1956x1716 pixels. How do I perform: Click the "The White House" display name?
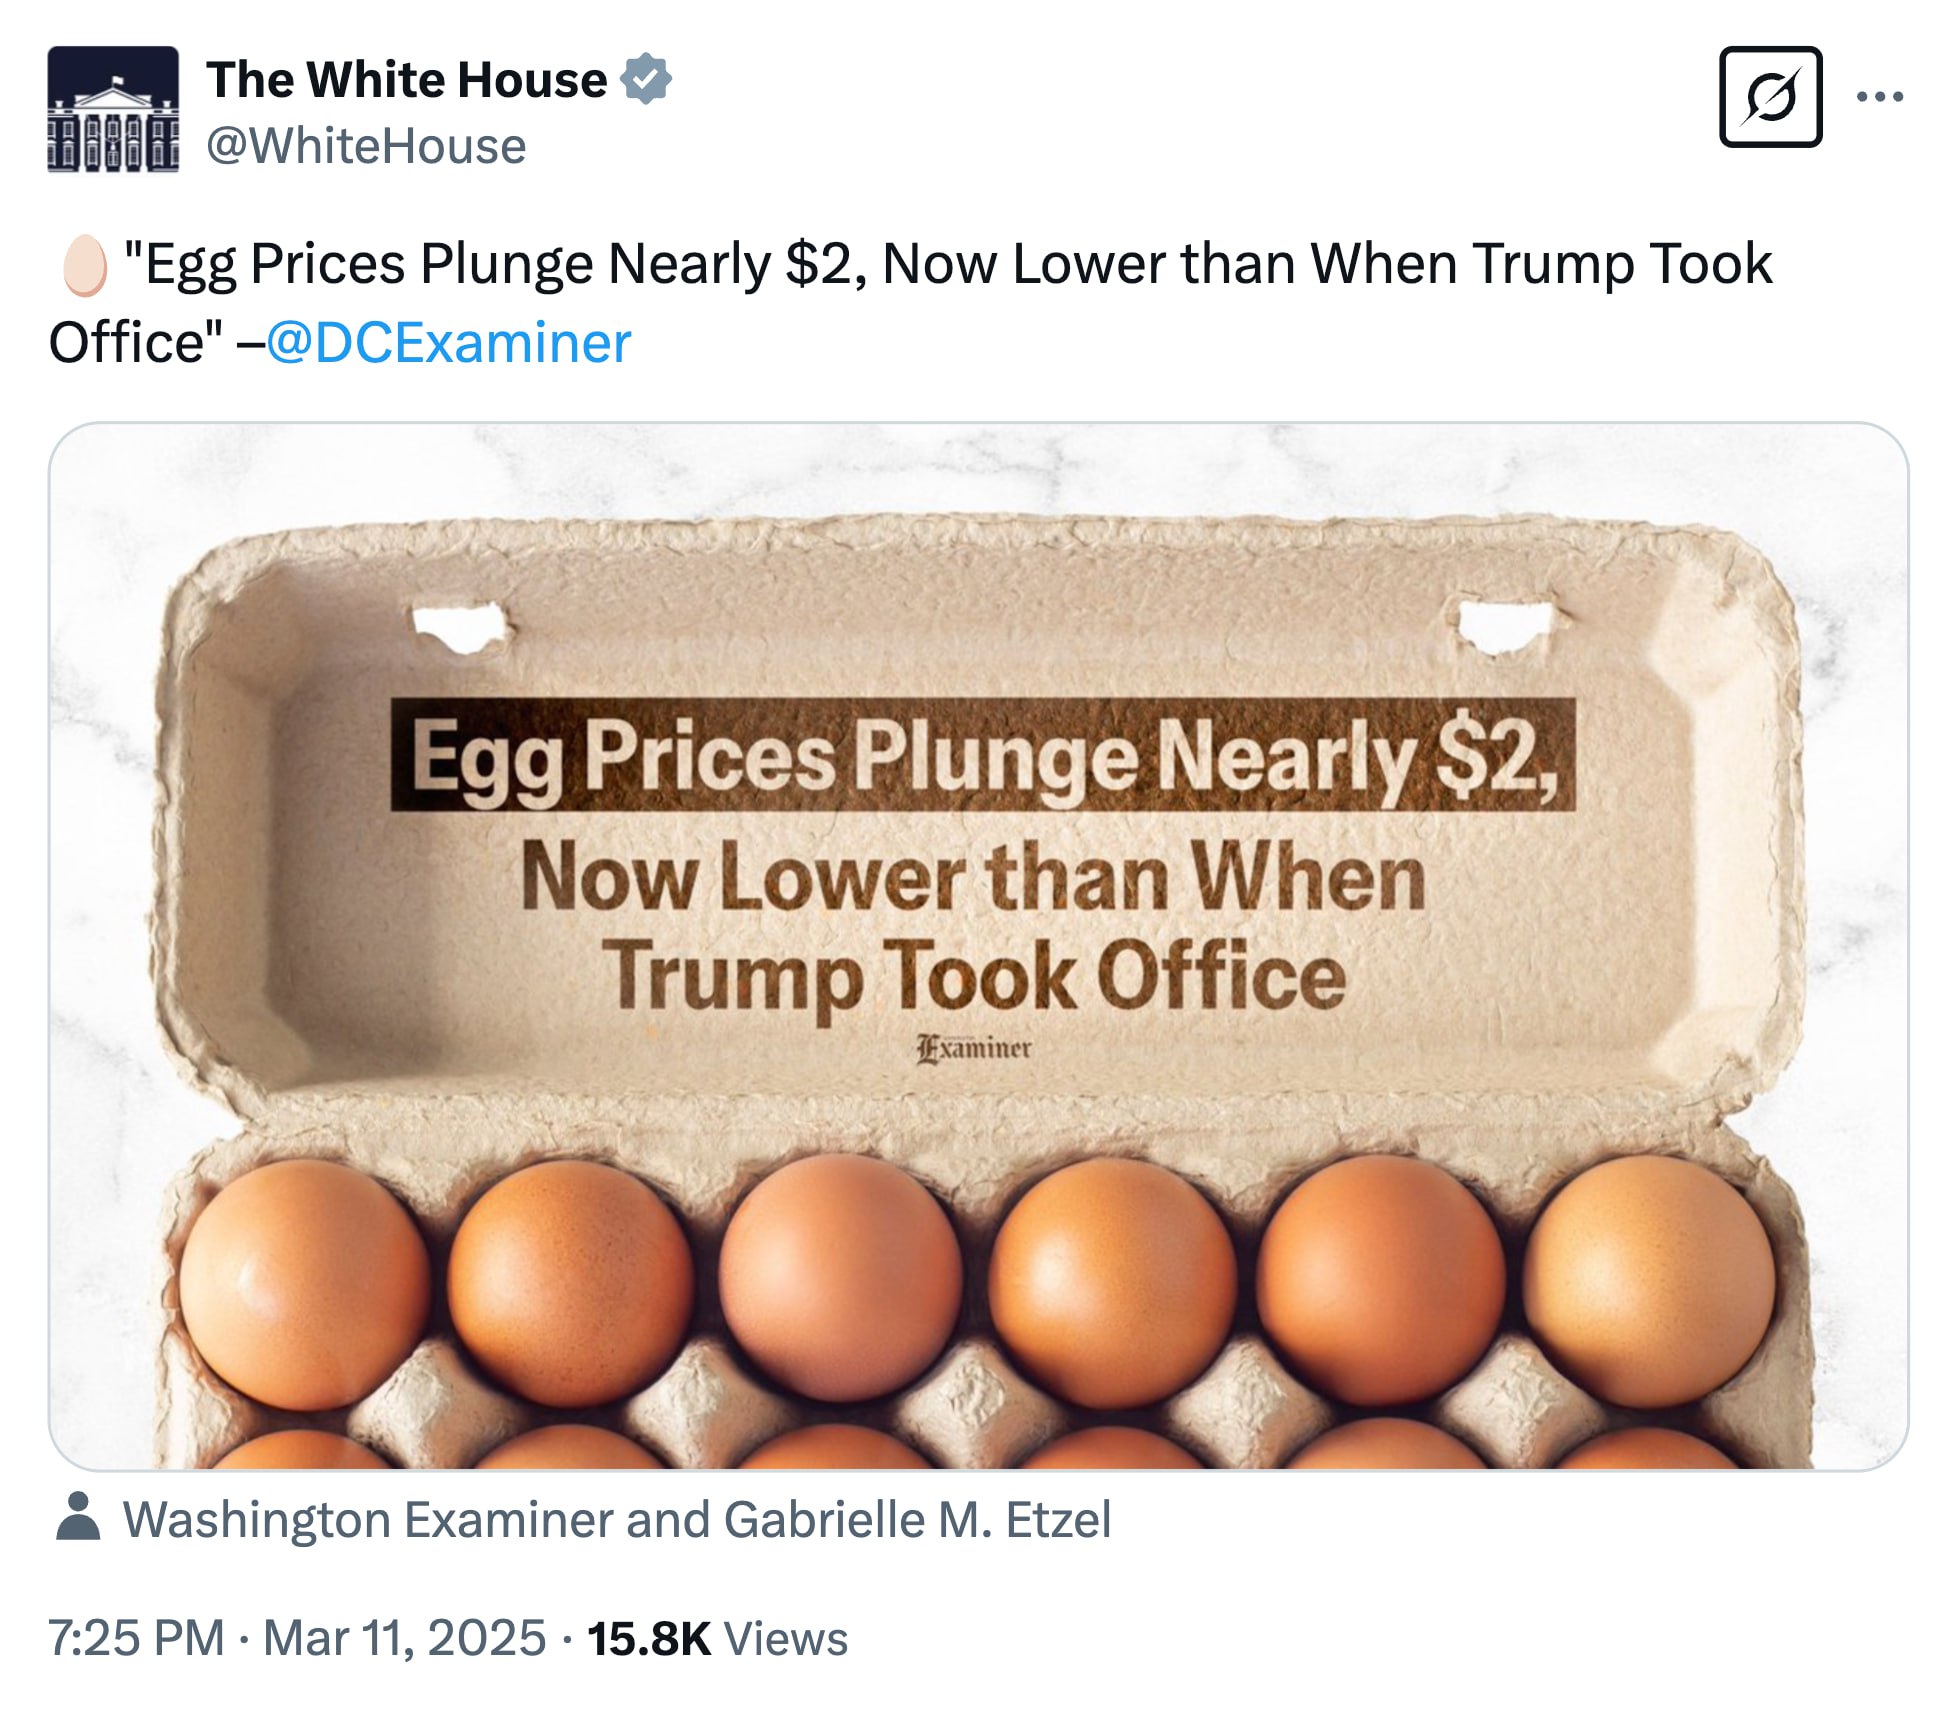[406, 79]
